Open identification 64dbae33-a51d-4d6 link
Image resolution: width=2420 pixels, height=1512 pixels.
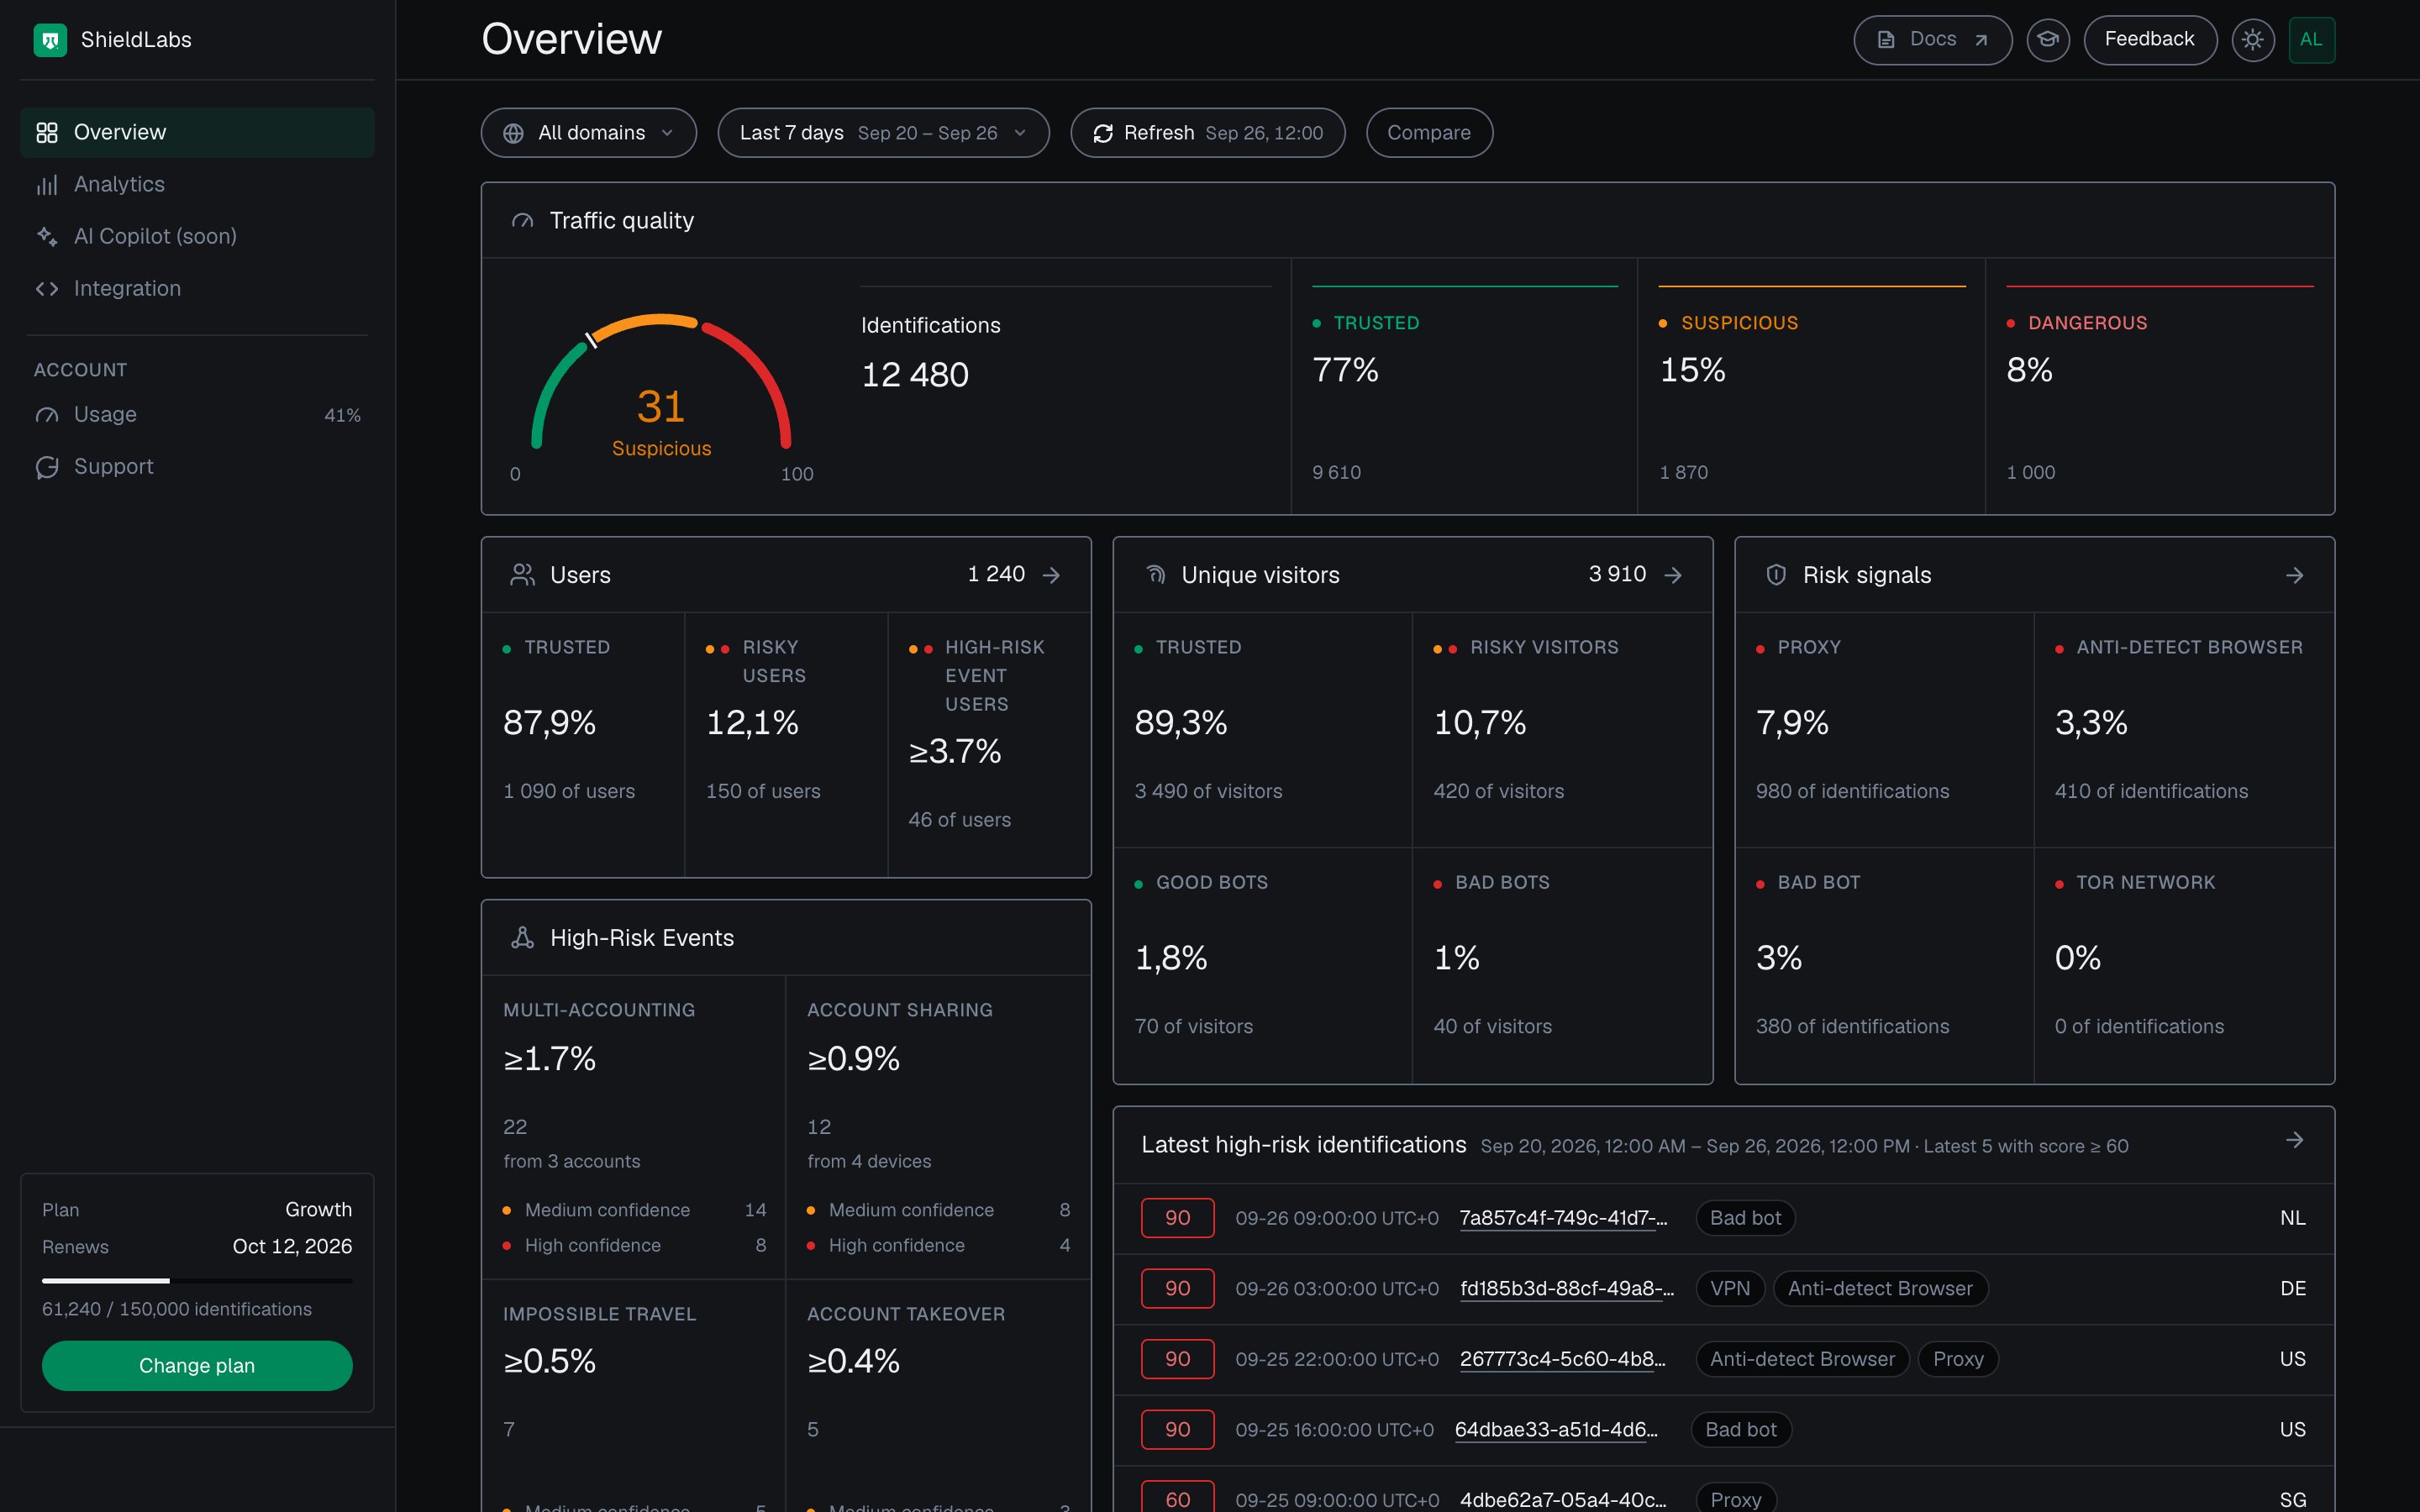(1556, 1430)
